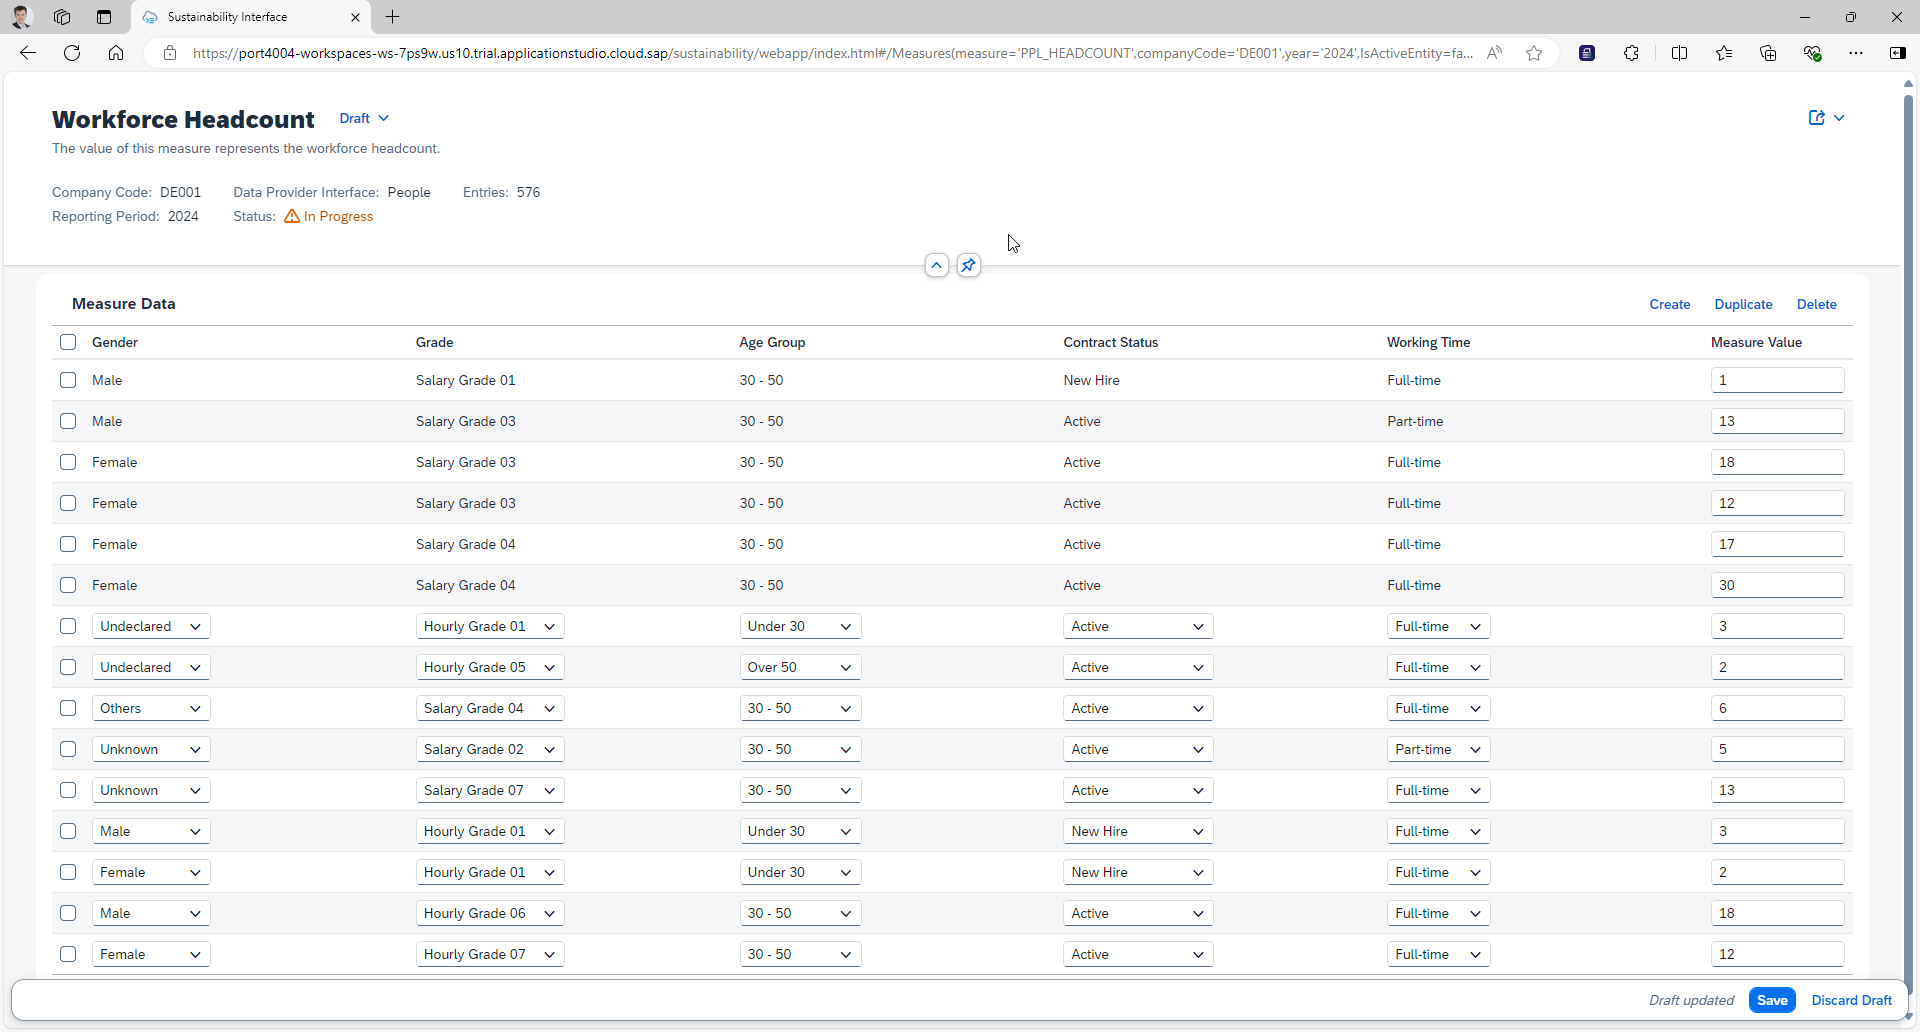The width and height of the screenshot is (1920, 1032).
Task: Activate Read aloud in the address bar
Action: pyautogui.click(x=1495, y=53)
